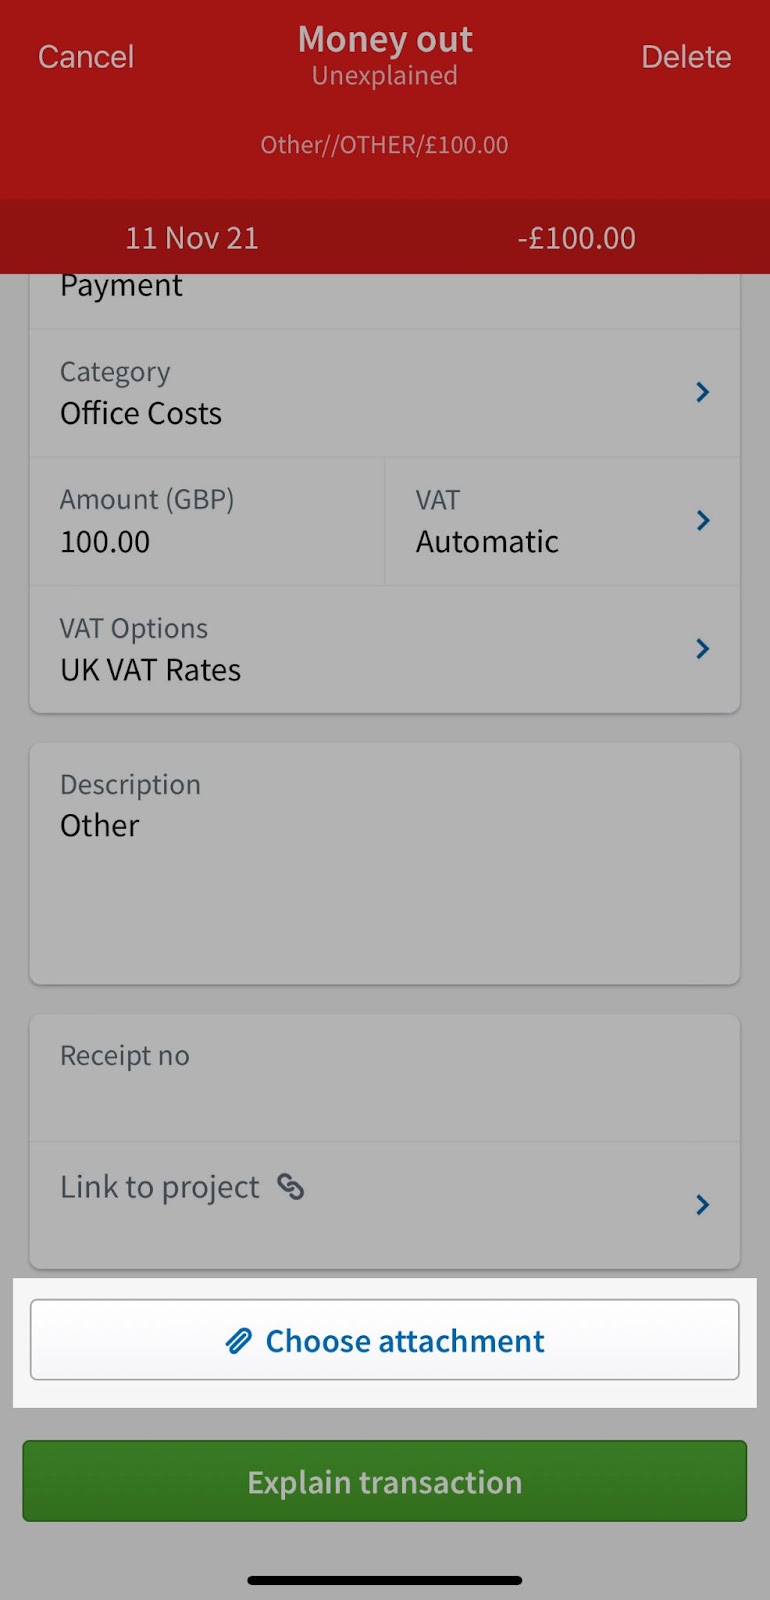The image size is (770, 1600).
Task: Select the Other//OTHER/£100.00 subtitle
Action: [x=384, y=144]
